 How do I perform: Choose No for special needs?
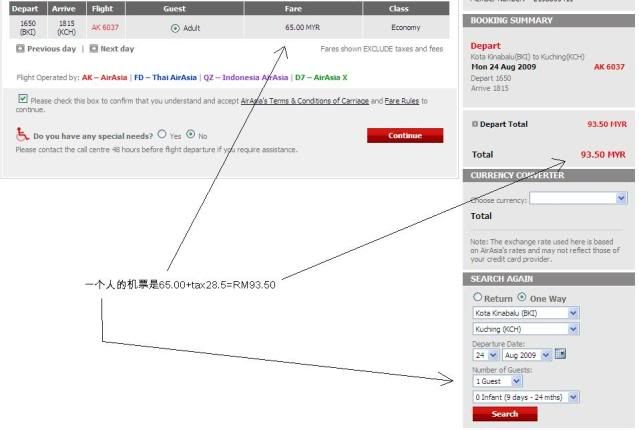click(x=190, y=134)
